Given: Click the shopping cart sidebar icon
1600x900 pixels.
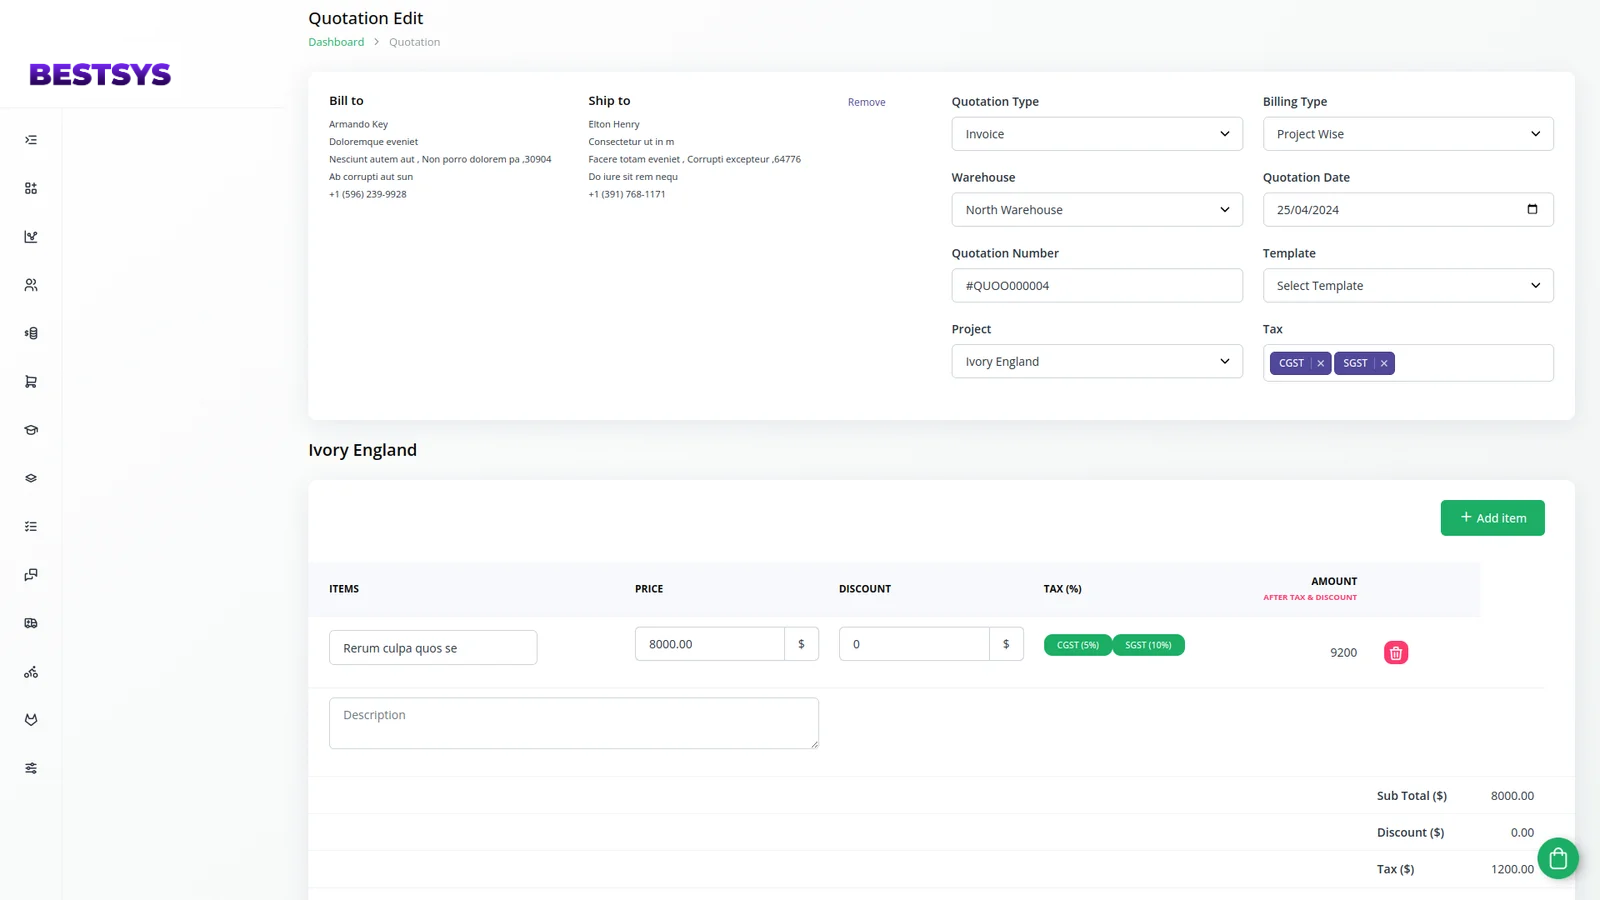Looking at the screenshot, I should [31, 382].
